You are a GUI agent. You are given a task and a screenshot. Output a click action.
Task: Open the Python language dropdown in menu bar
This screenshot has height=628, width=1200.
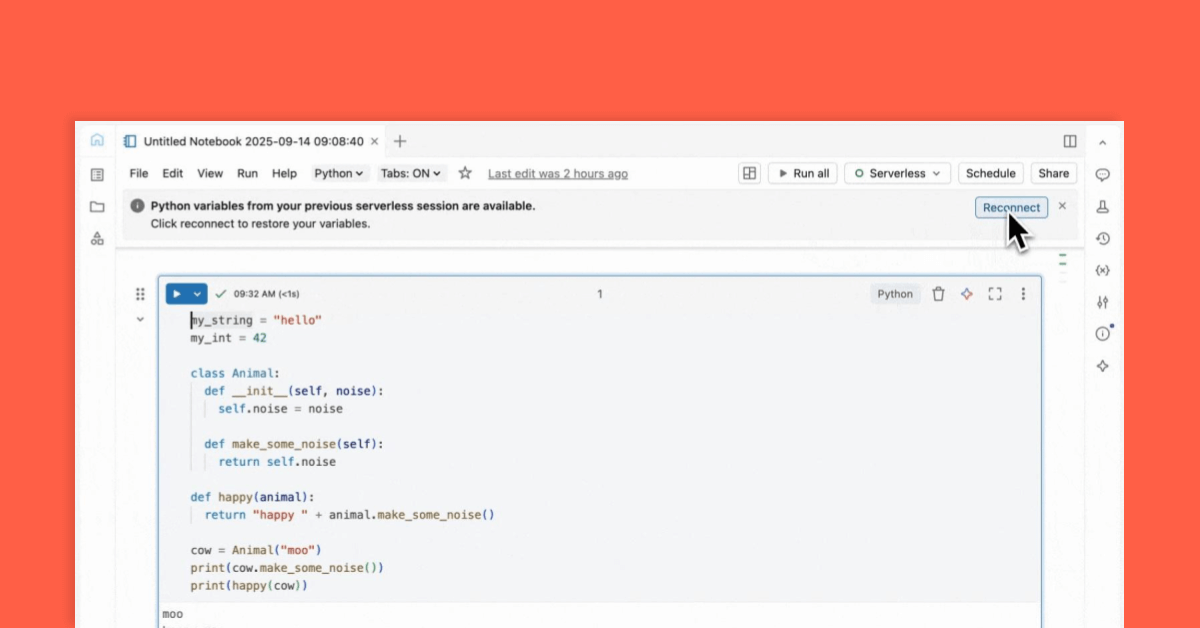click(339, 173)
